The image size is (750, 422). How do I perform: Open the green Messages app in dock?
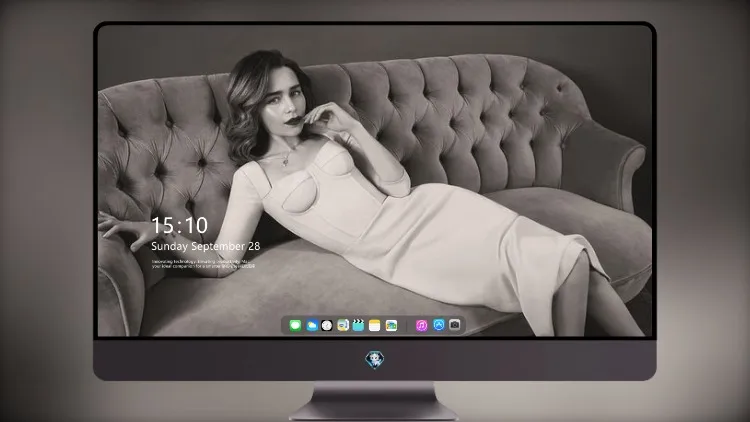[295, 325]
